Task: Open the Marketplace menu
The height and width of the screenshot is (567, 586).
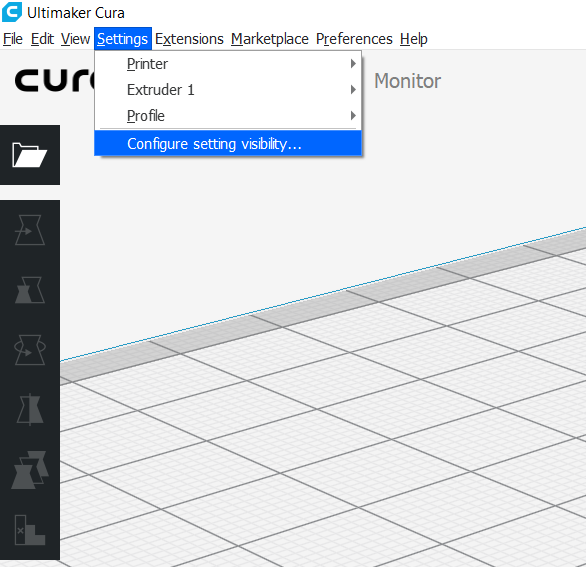Action: coord(269,39)
